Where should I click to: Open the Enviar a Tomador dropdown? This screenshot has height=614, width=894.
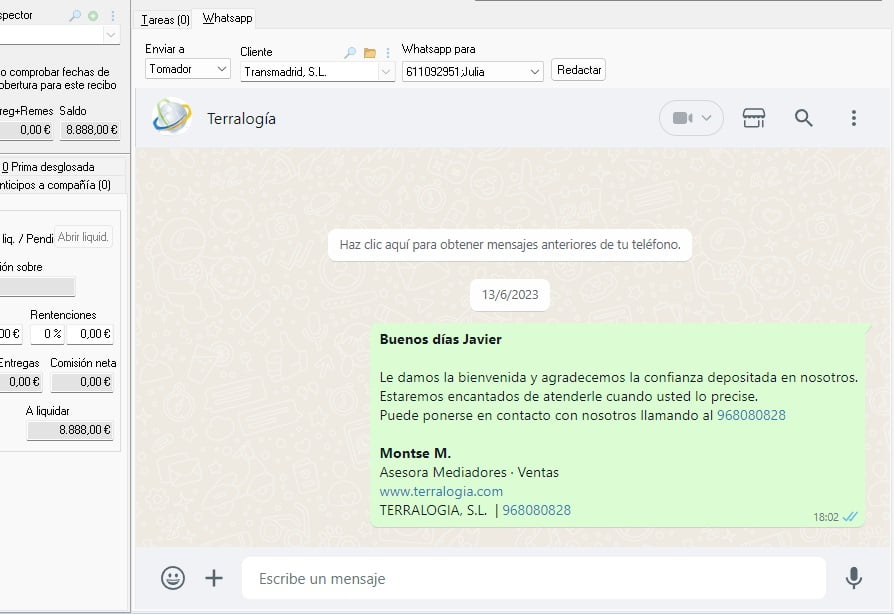pyautogui.click(x=188, y=69)
